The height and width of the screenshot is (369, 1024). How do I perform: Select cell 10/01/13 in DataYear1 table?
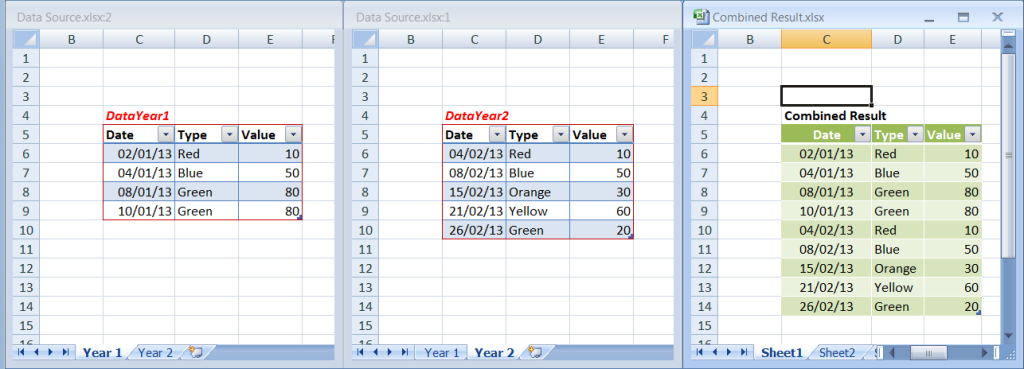[139, 212]
